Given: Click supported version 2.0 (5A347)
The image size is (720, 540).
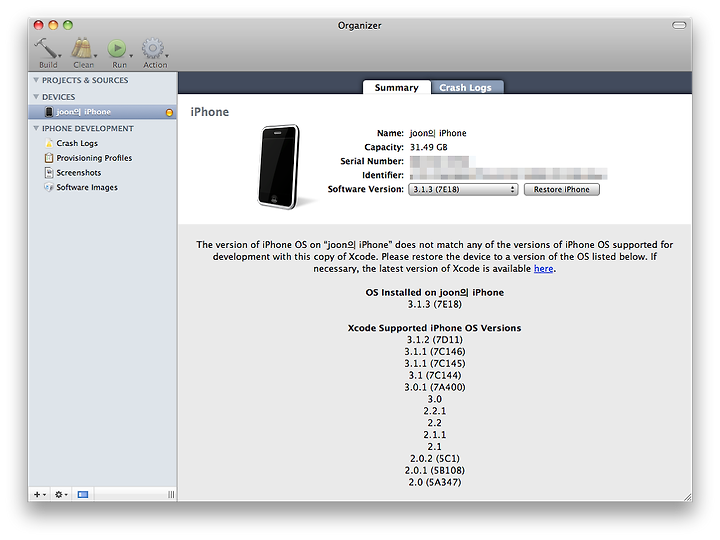Looking at the screenshot, I should click(x=434, y=483).
